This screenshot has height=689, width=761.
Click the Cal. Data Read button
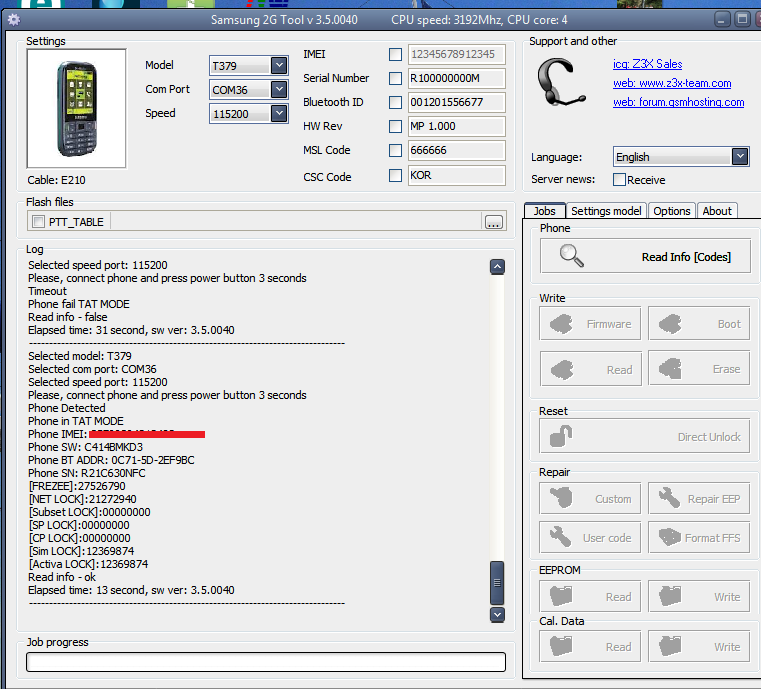click(590, 646)
